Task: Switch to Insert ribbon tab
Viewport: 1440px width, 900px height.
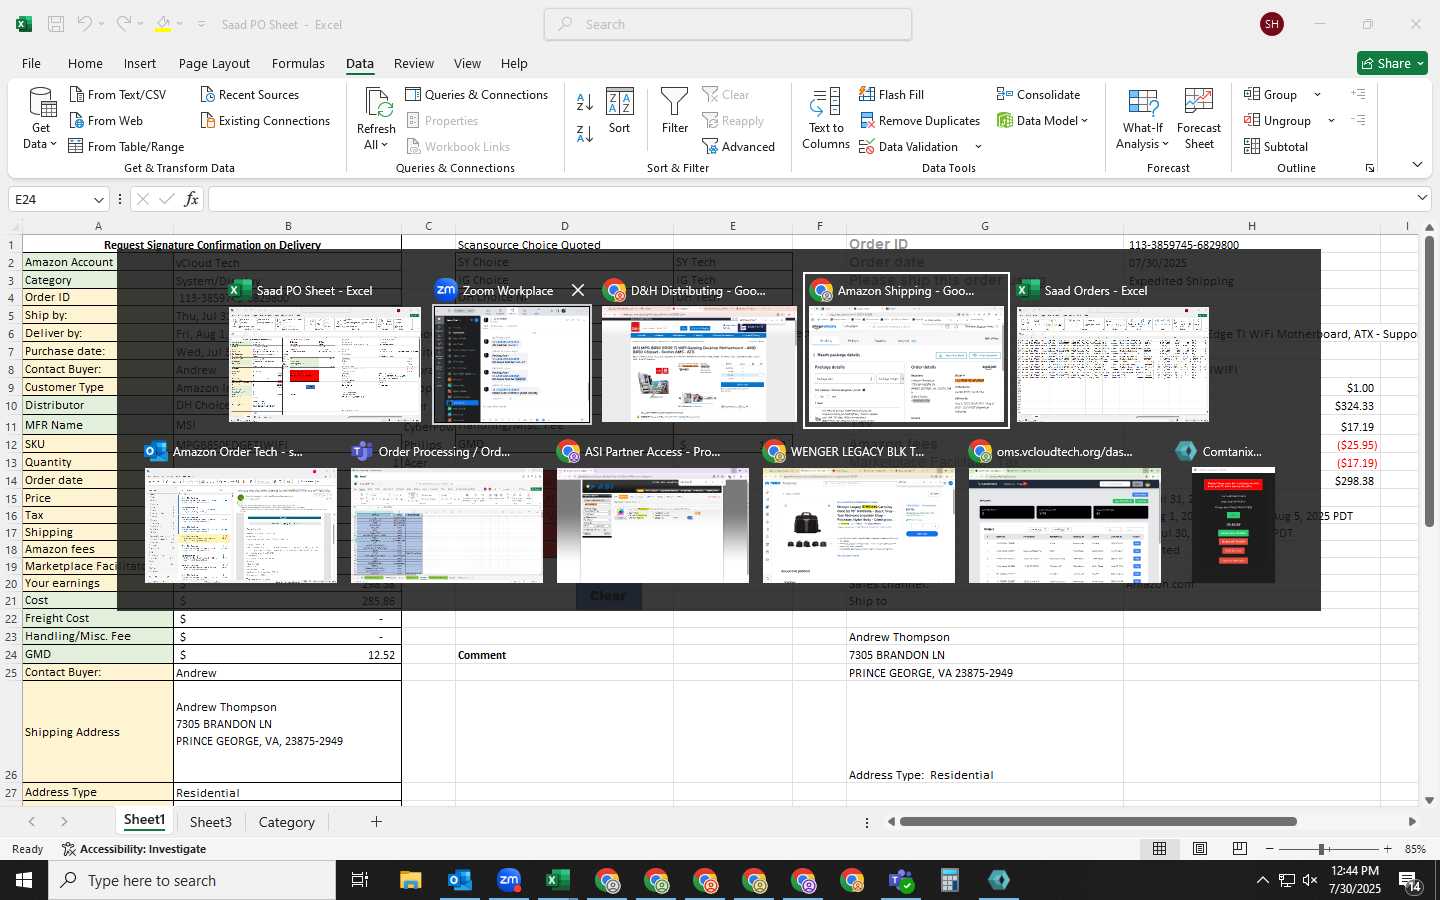Action: tap(140, 63)
